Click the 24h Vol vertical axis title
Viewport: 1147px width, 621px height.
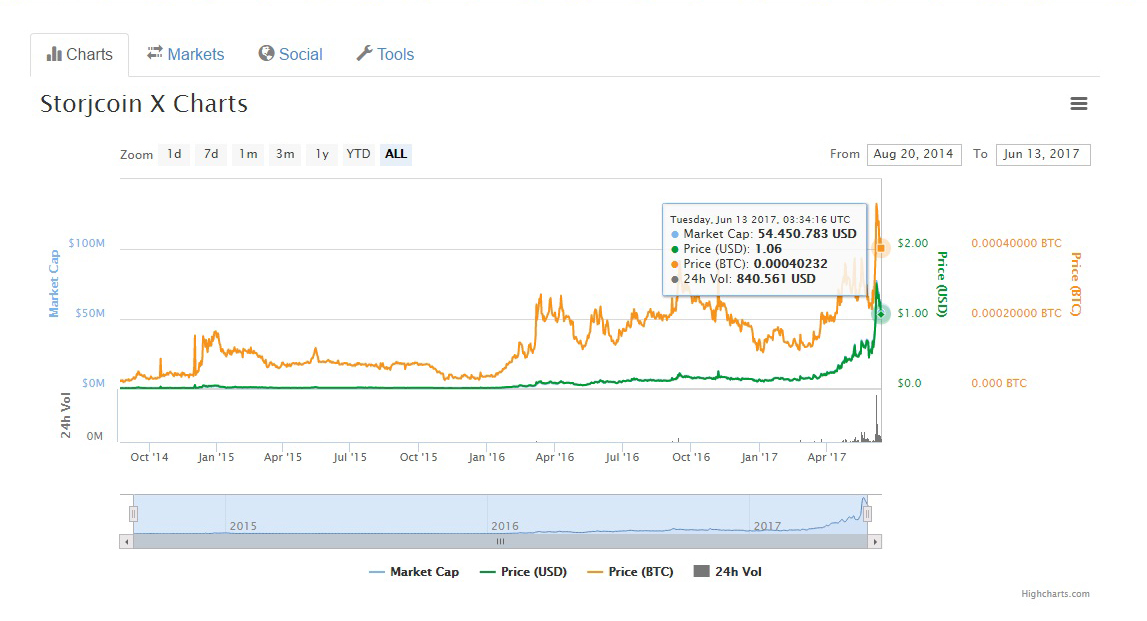point(66,415)
